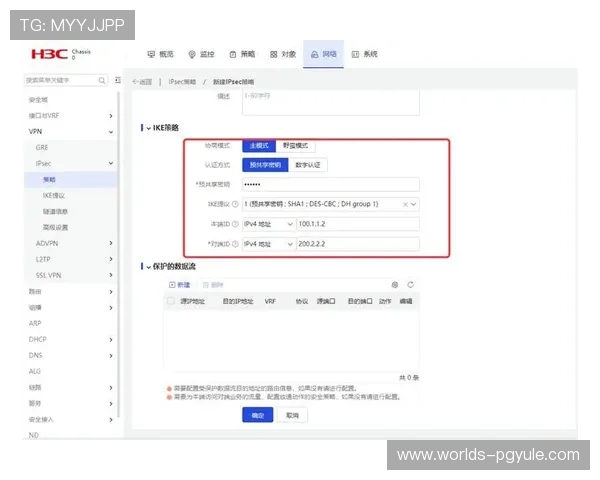
Task: Click remote ID field 200.2.2.2
Action: click(x=358, y=244)
